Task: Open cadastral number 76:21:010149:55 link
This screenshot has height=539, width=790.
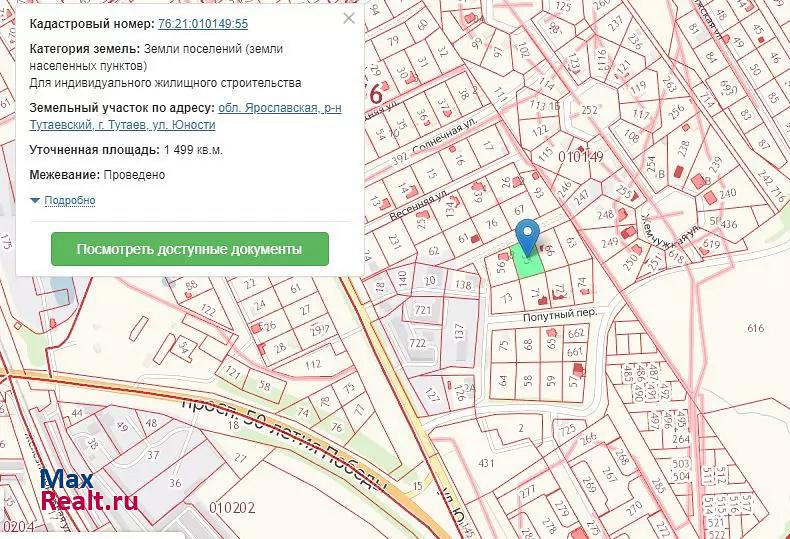Action: click(x=203, y=23)
